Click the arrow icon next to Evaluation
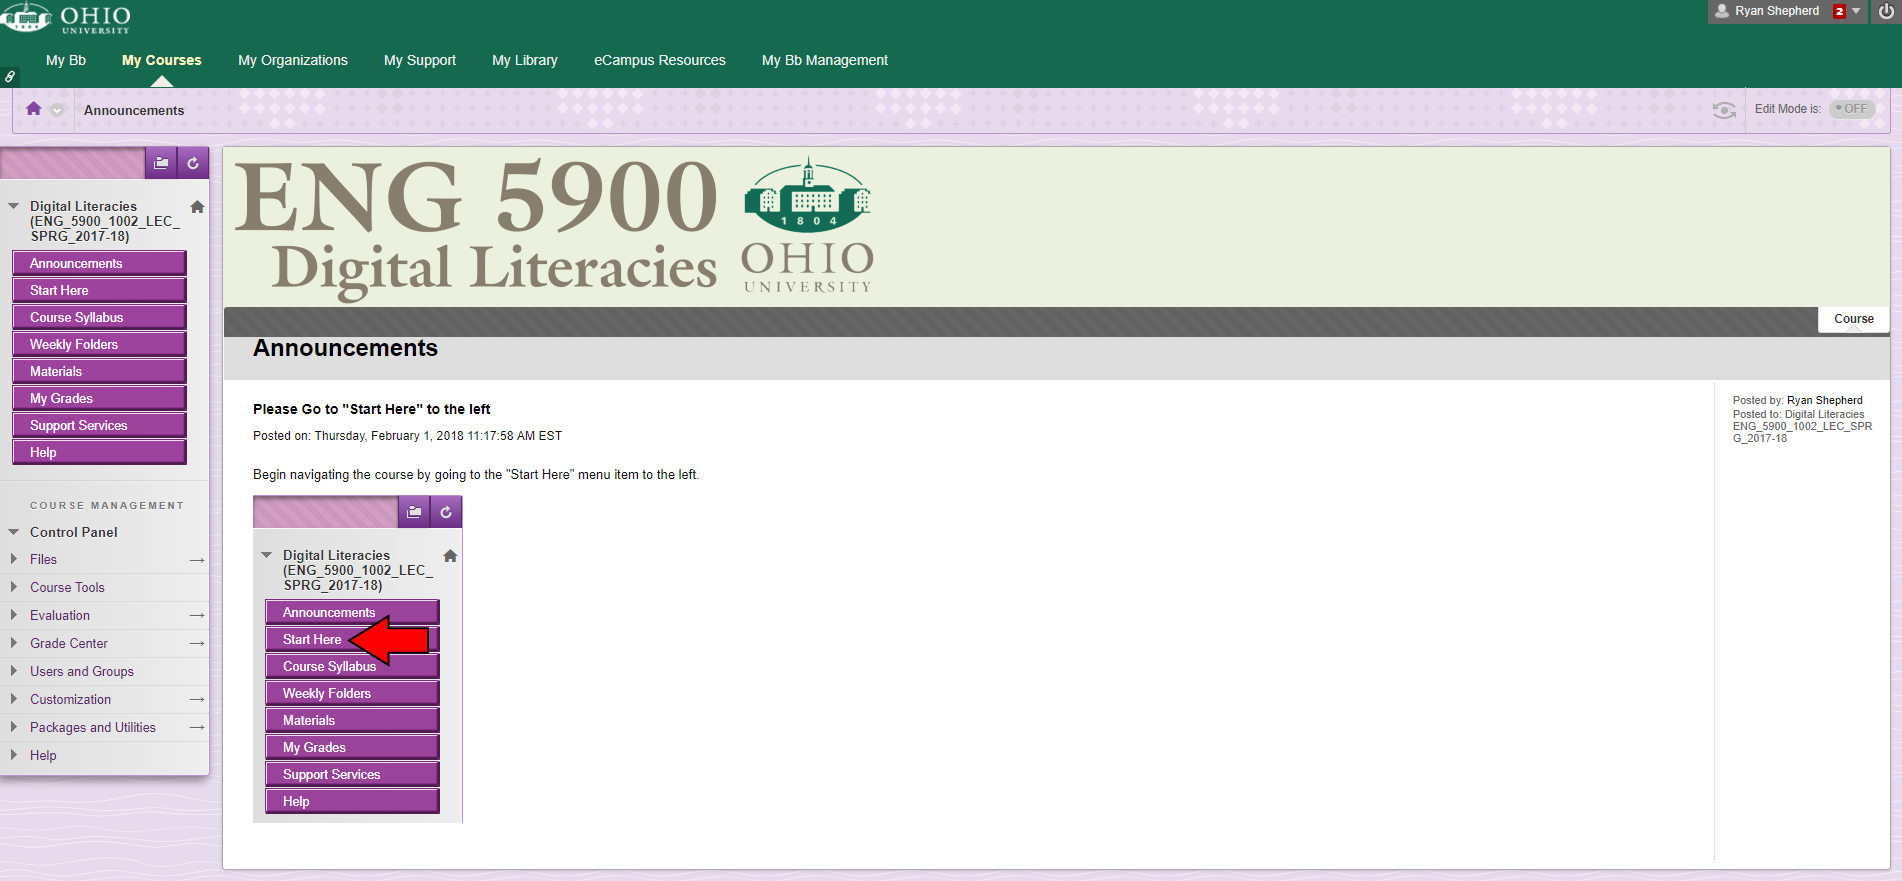 click(x=197, y=616)
